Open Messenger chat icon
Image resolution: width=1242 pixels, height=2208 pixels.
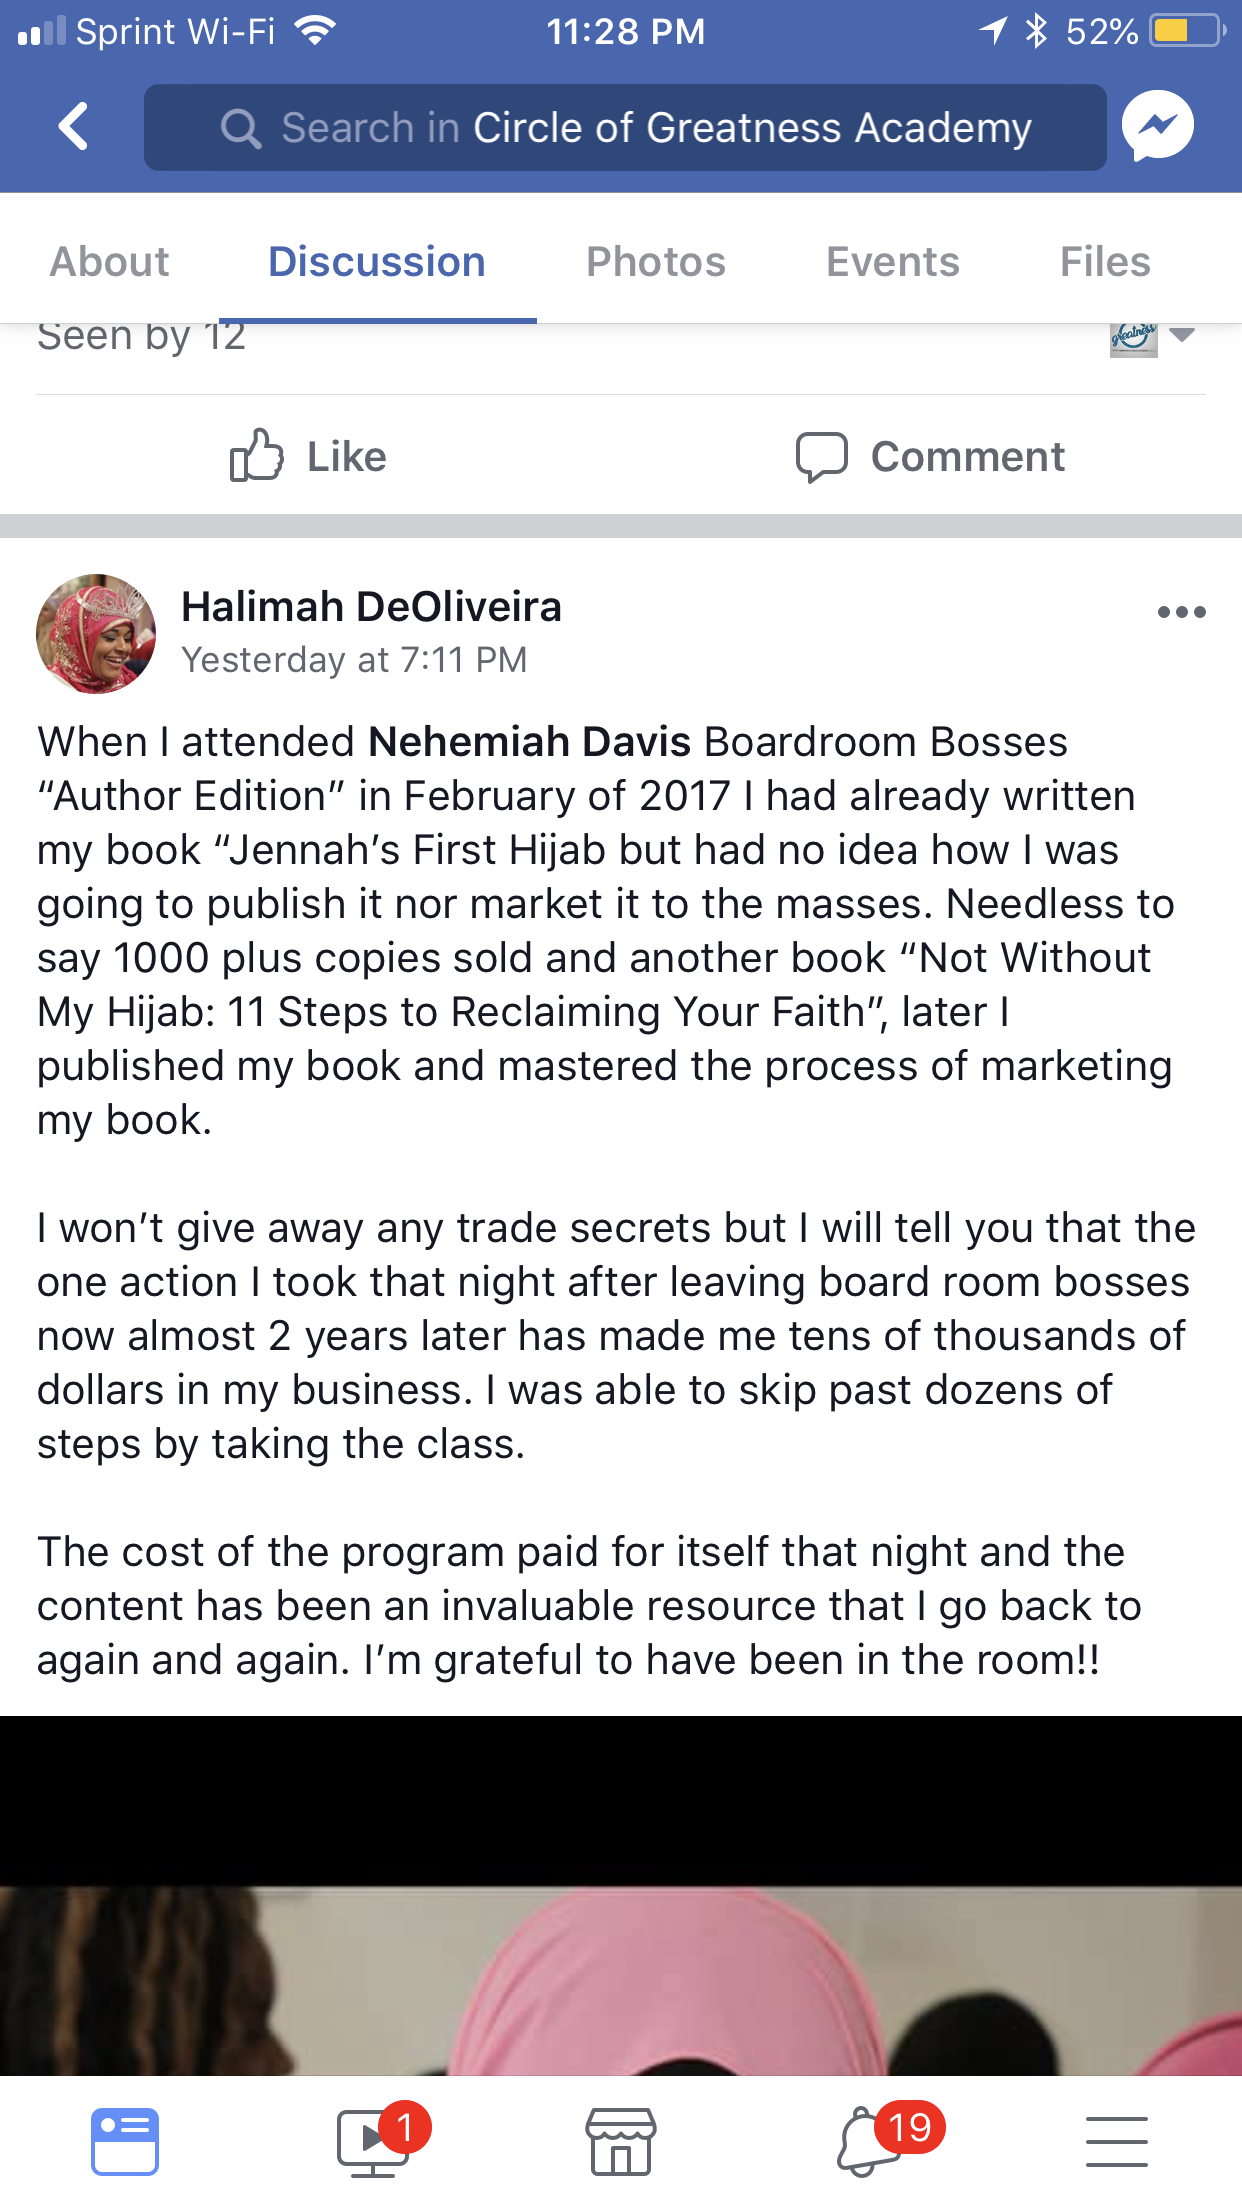pyautogui.click(x=1158, y=127)
